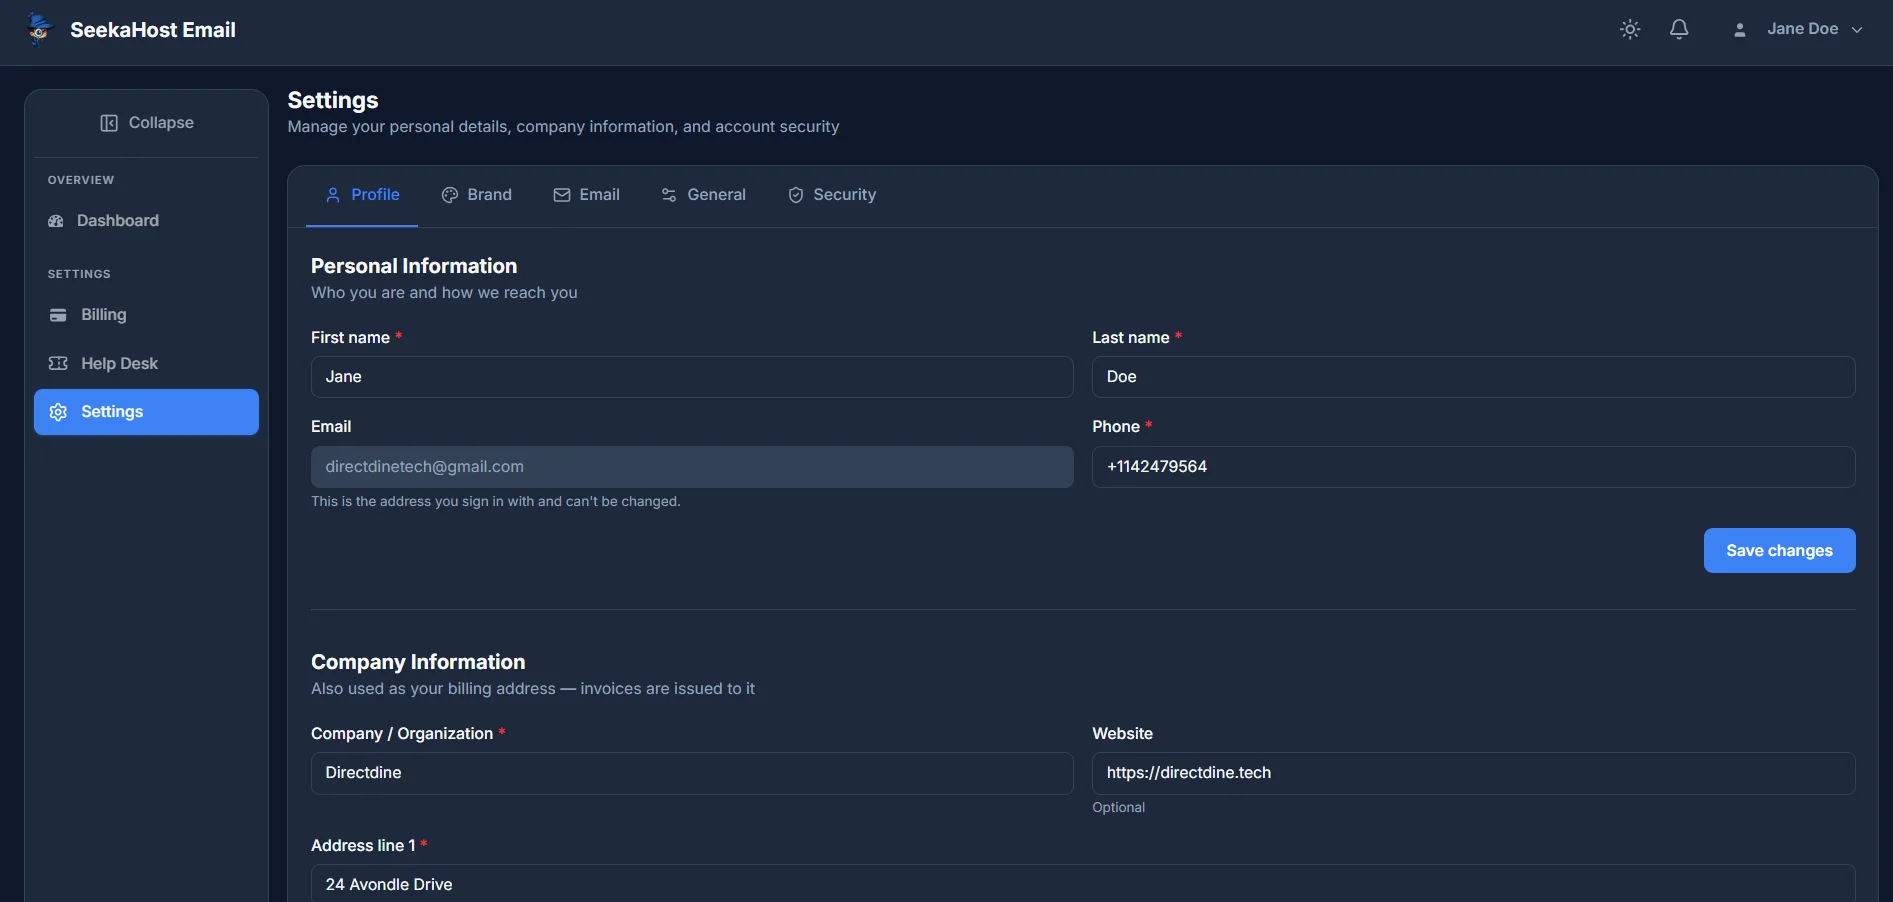1893x902 pixels.
Task: Click the SeekaHost logo icon
Action: click(38, 29)
